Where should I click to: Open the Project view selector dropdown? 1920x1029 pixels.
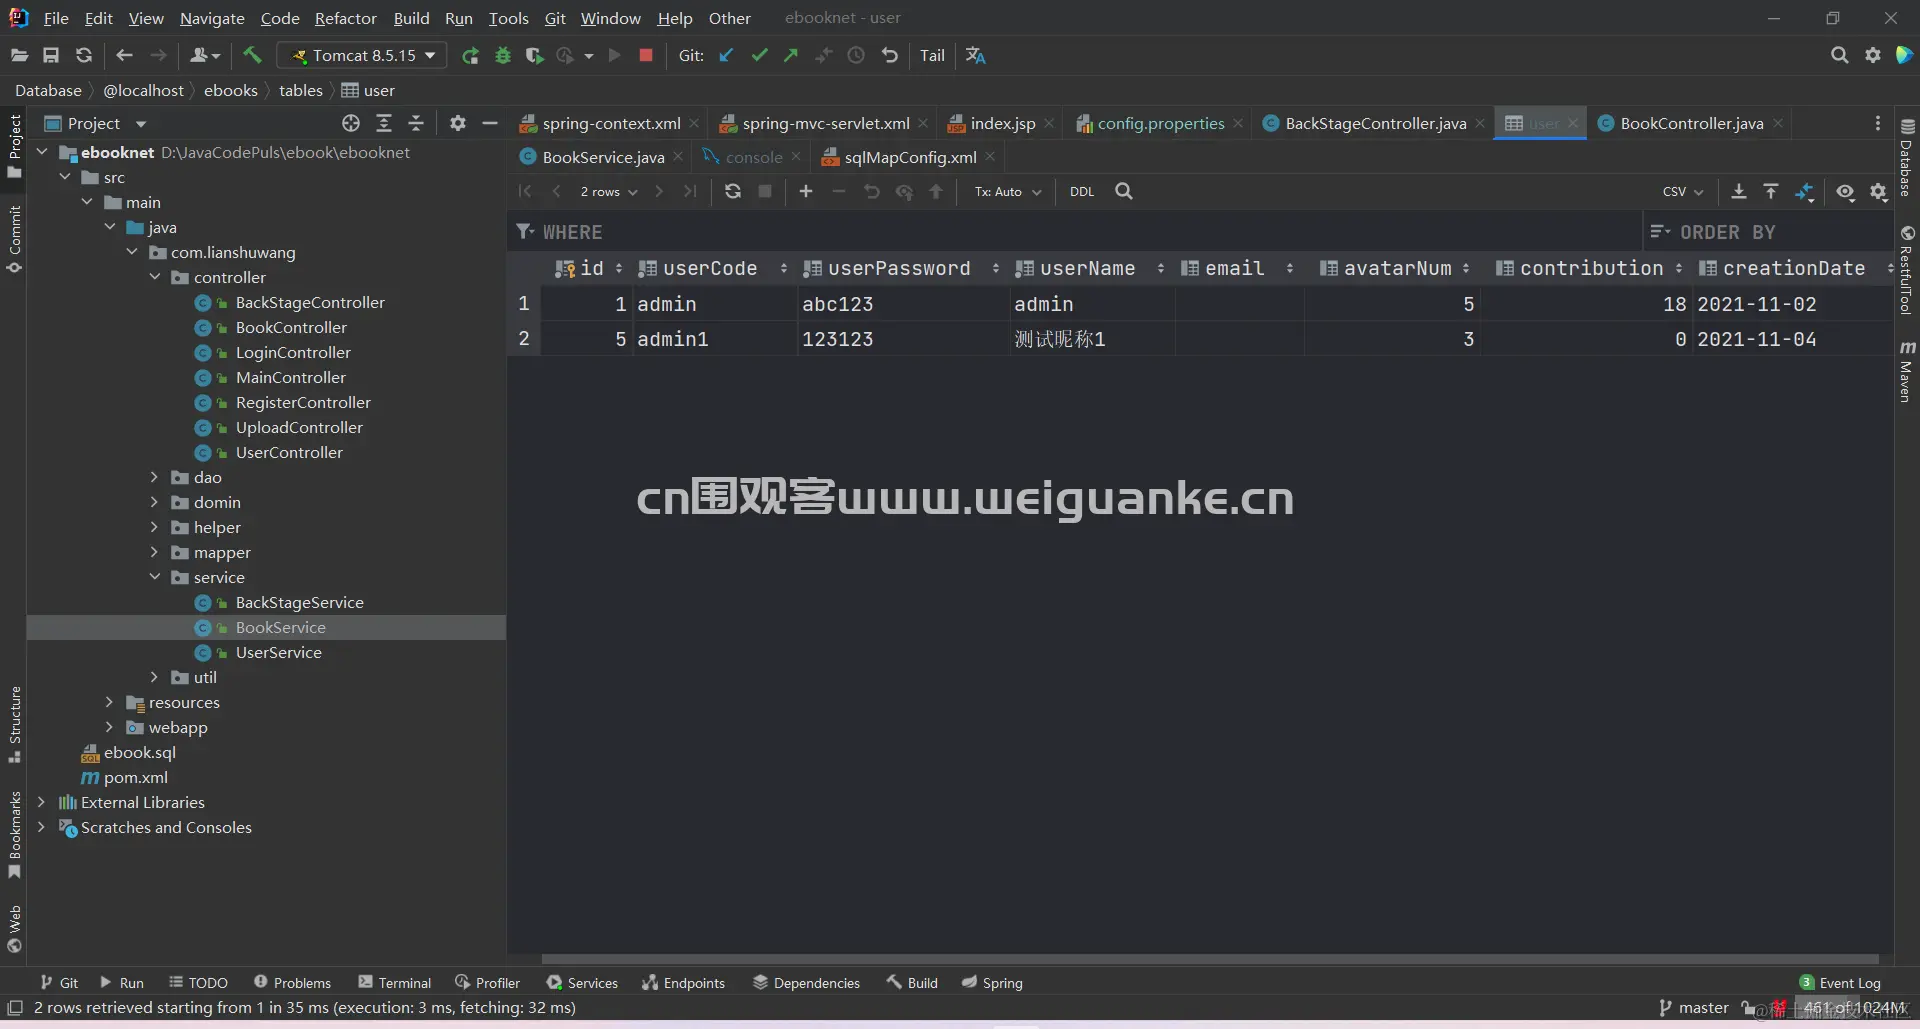[96, 123]
